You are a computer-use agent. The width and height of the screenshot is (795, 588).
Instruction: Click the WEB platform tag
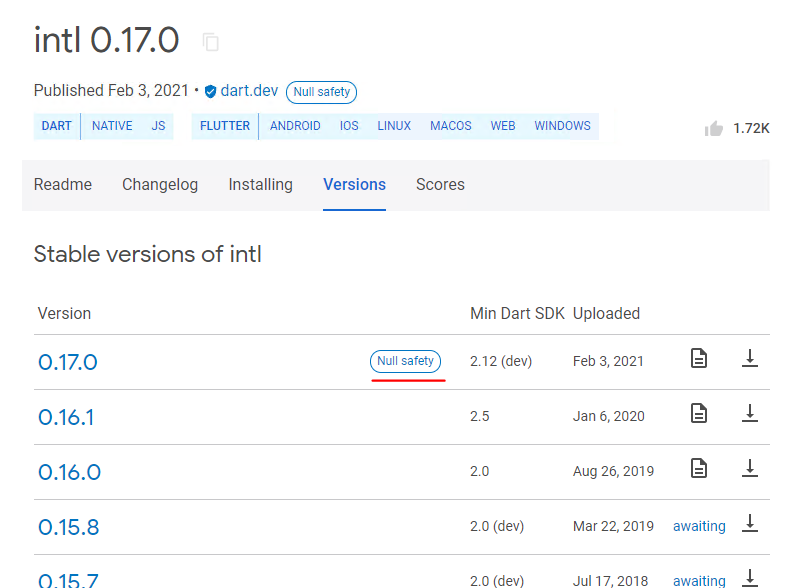(503, 126)
